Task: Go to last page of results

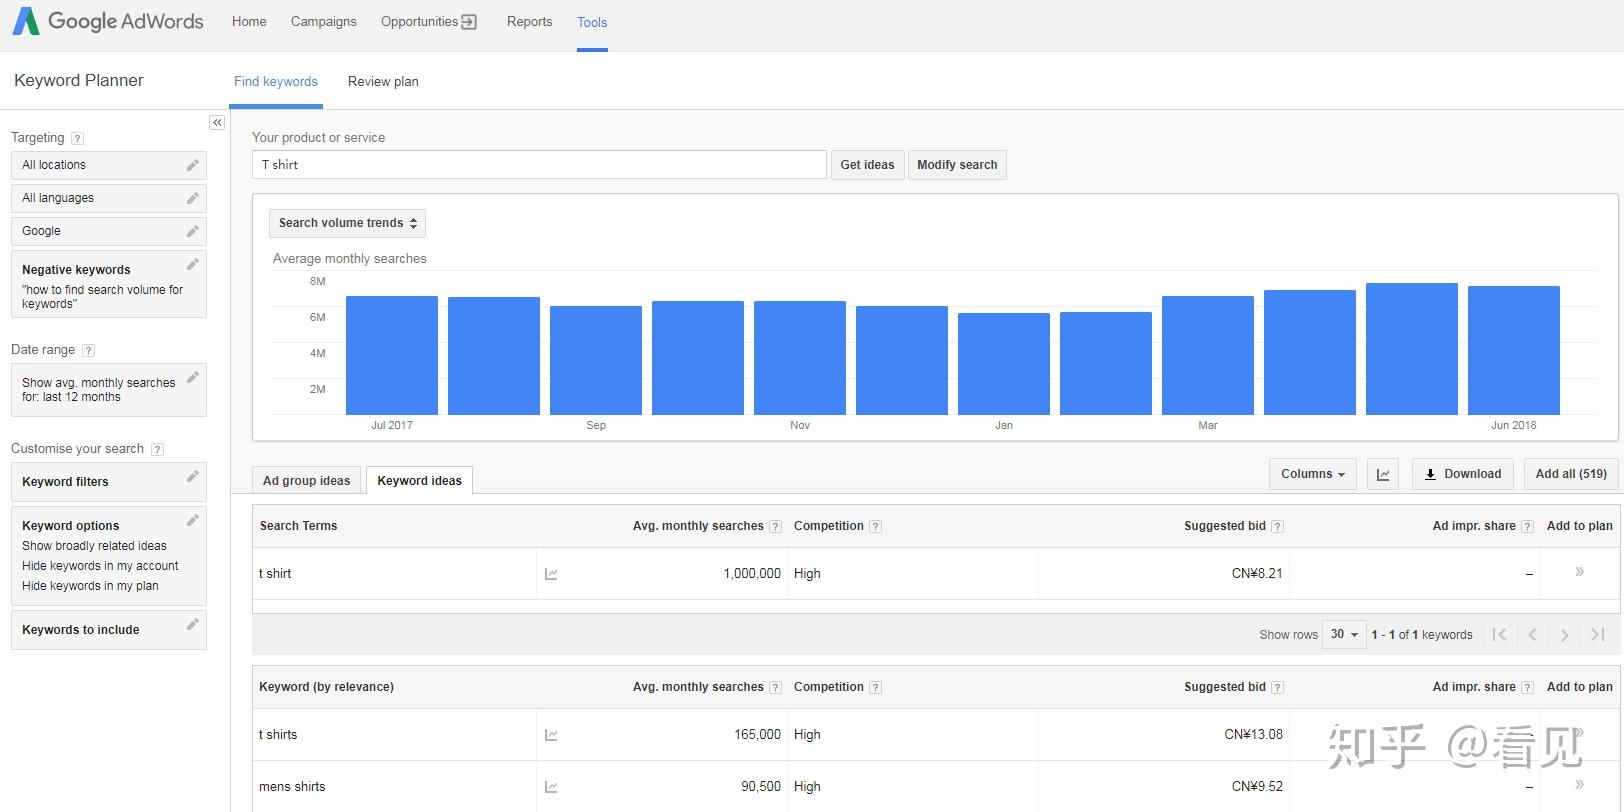Action: pyautogui.click(x=1598, y=634)
